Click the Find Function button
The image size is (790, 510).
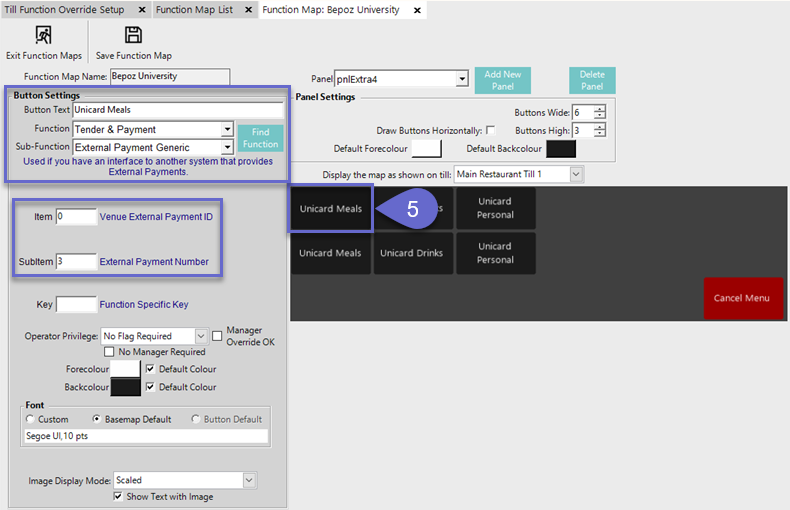click(x=260, y=138)
